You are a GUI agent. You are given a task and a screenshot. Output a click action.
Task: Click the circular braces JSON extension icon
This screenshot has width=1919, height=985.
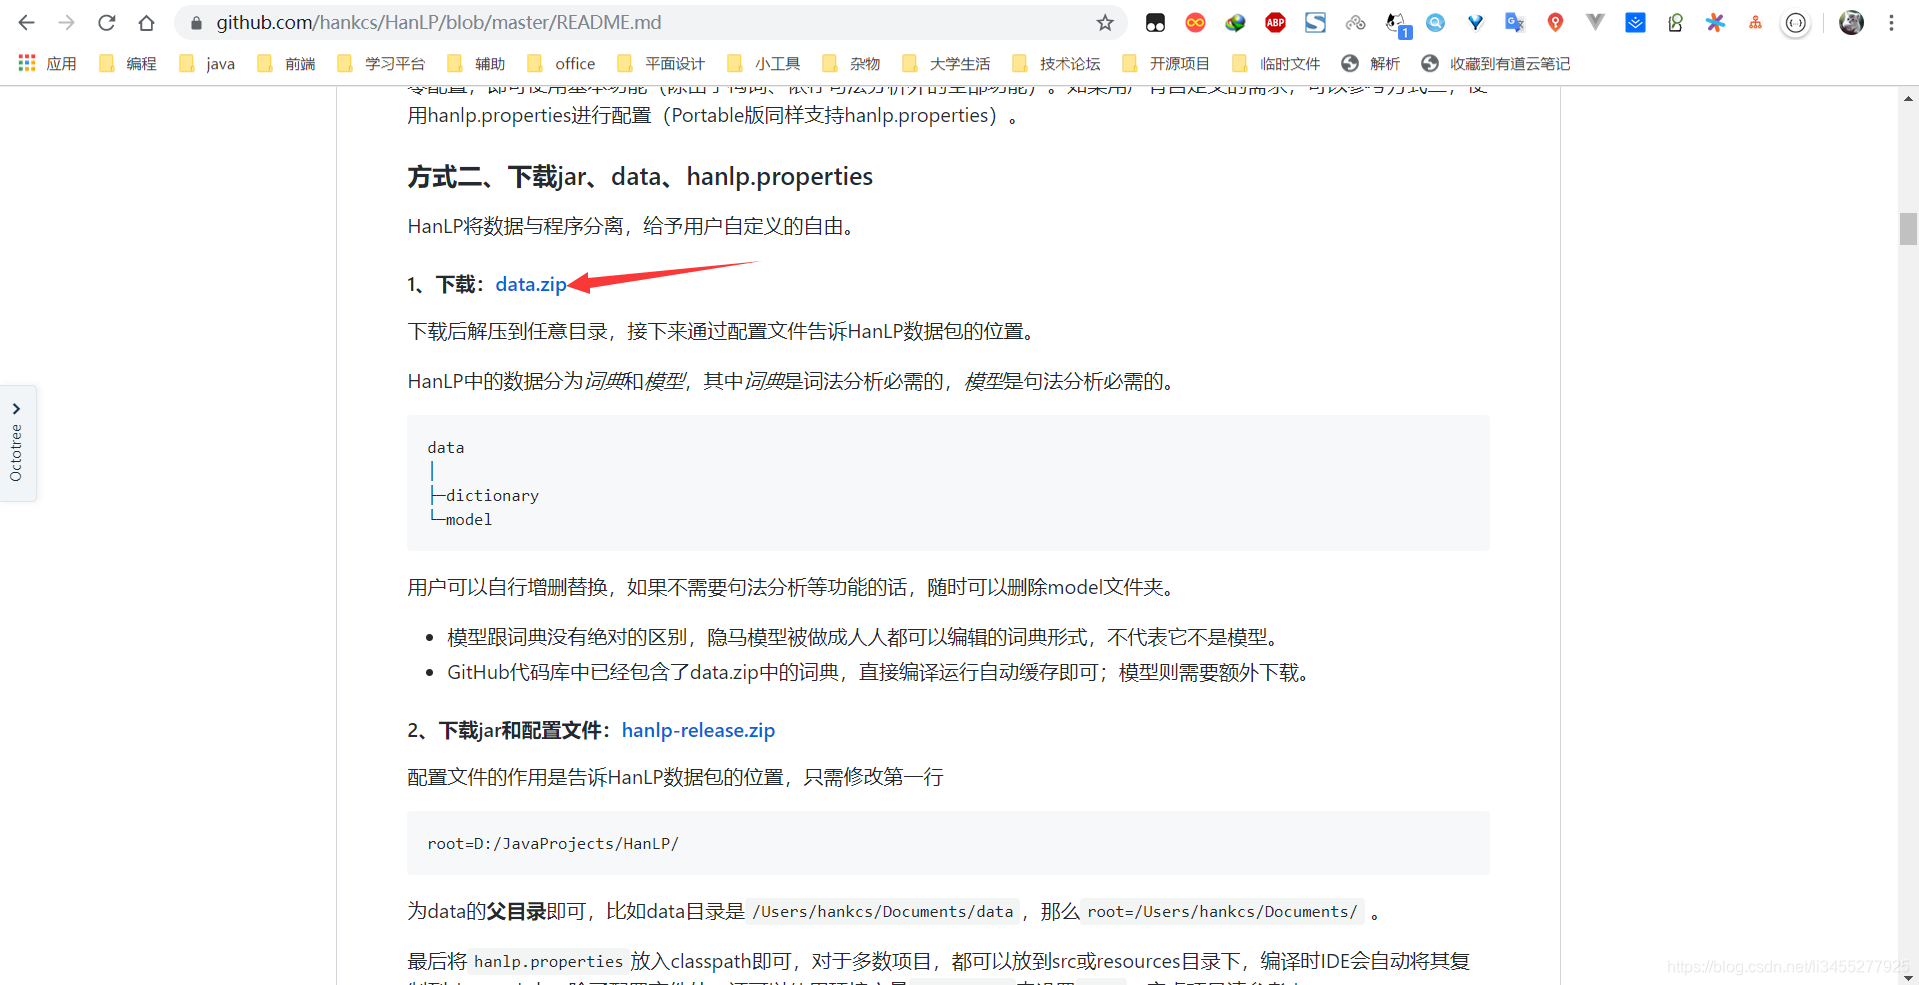coord(1796,23)
